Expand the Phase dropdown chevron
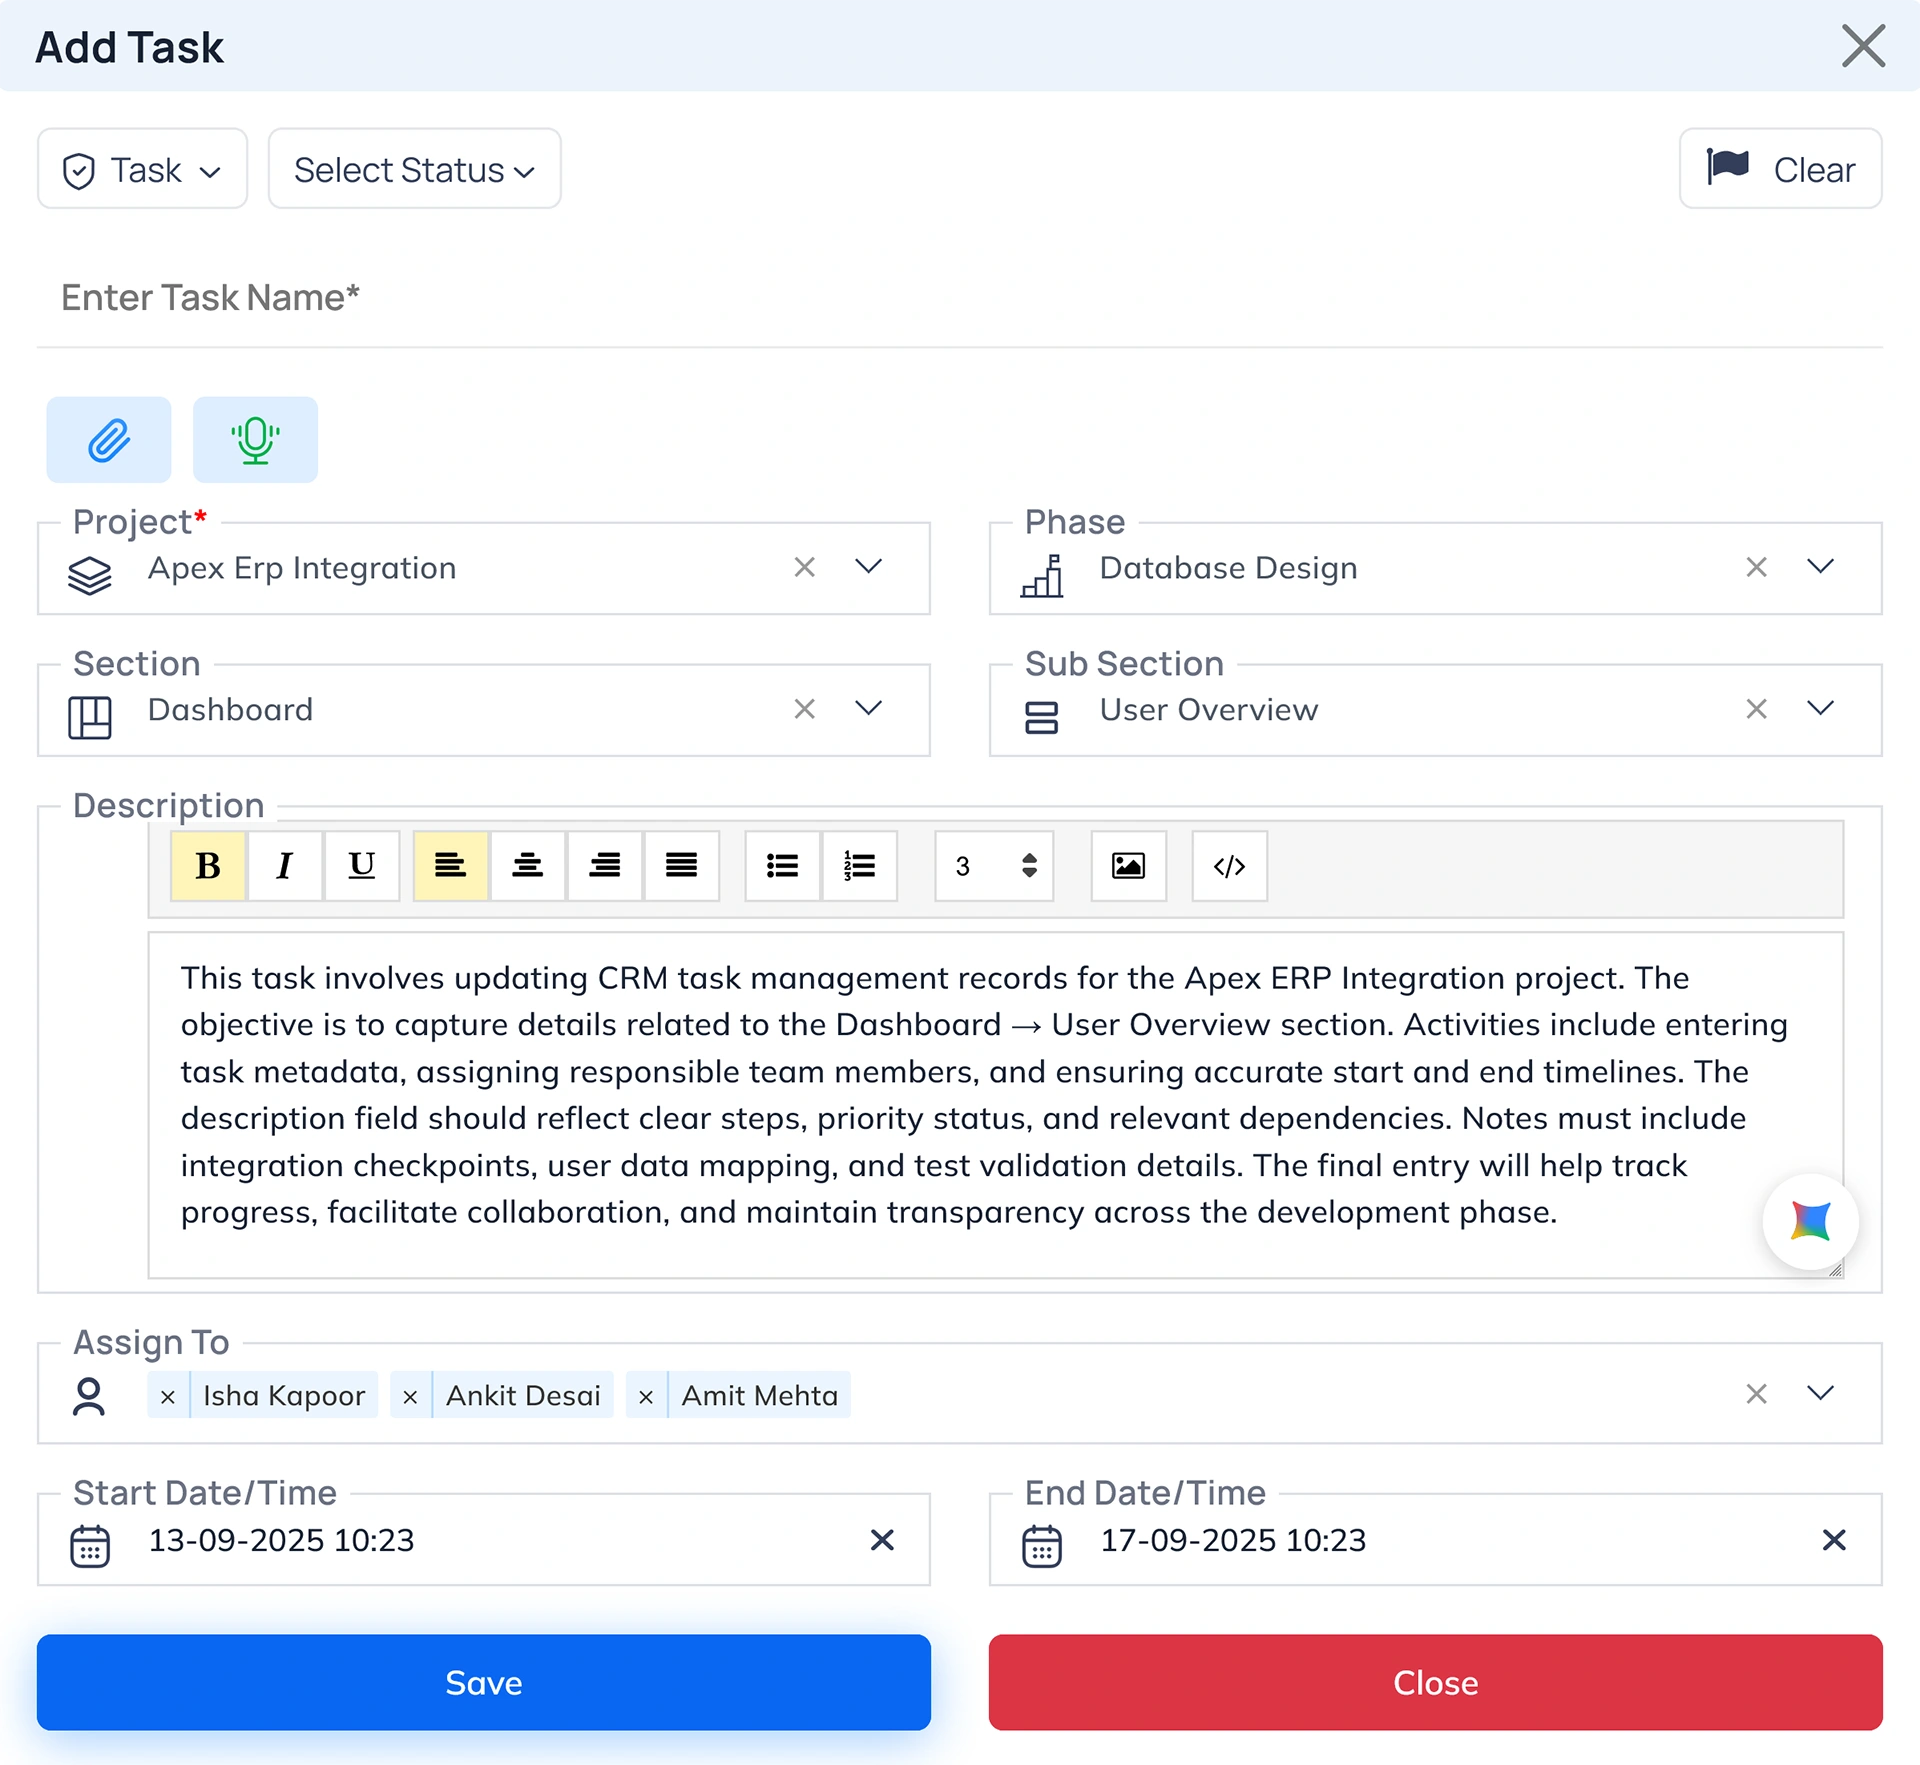1920x1765 pixels. pos(1820,566)
